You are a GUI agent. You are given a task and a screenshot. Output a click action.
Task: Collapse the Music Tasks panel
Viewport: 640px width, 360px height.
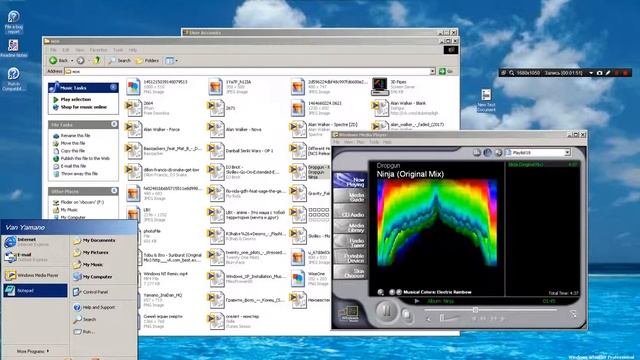[113, 87]
